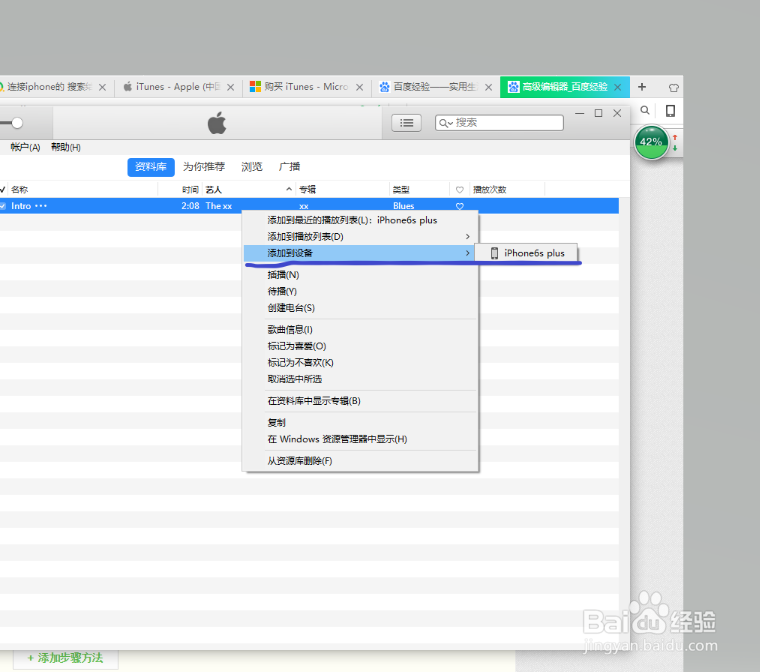Select 添加到设备 menu entry
The height and width of the screenshot is (672, 760).
pyautogui.click(x=359, y=253)
